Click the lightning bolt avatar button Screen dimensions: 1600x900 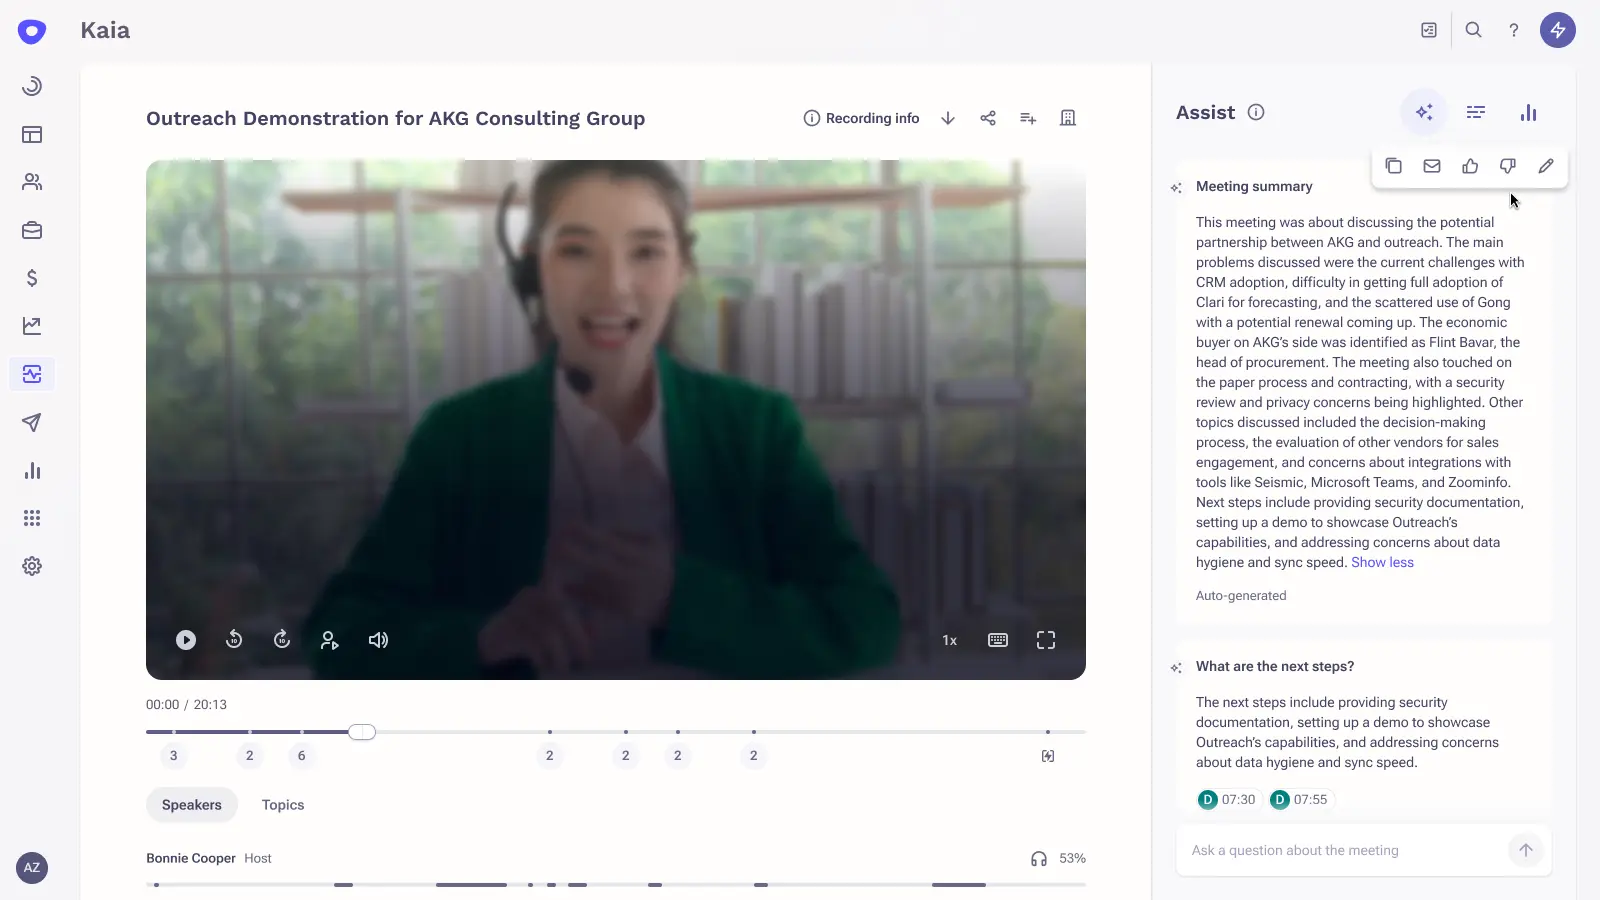(1558, 30)
